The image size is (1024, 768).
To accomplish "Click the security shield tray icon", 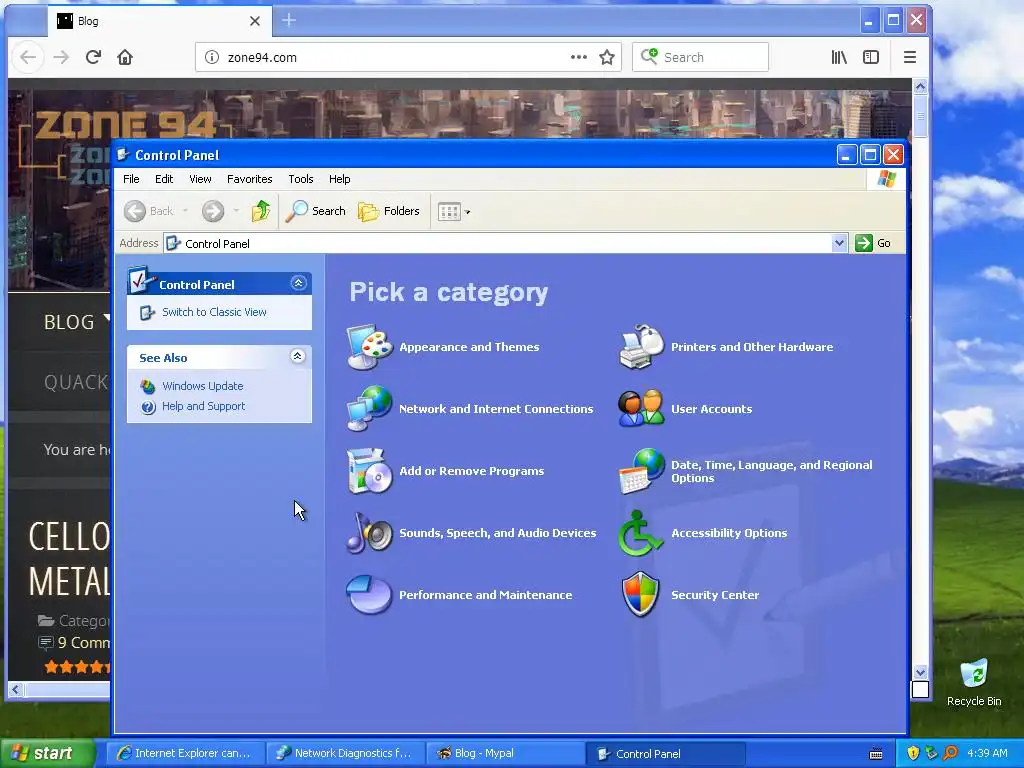I will point(913,753).
